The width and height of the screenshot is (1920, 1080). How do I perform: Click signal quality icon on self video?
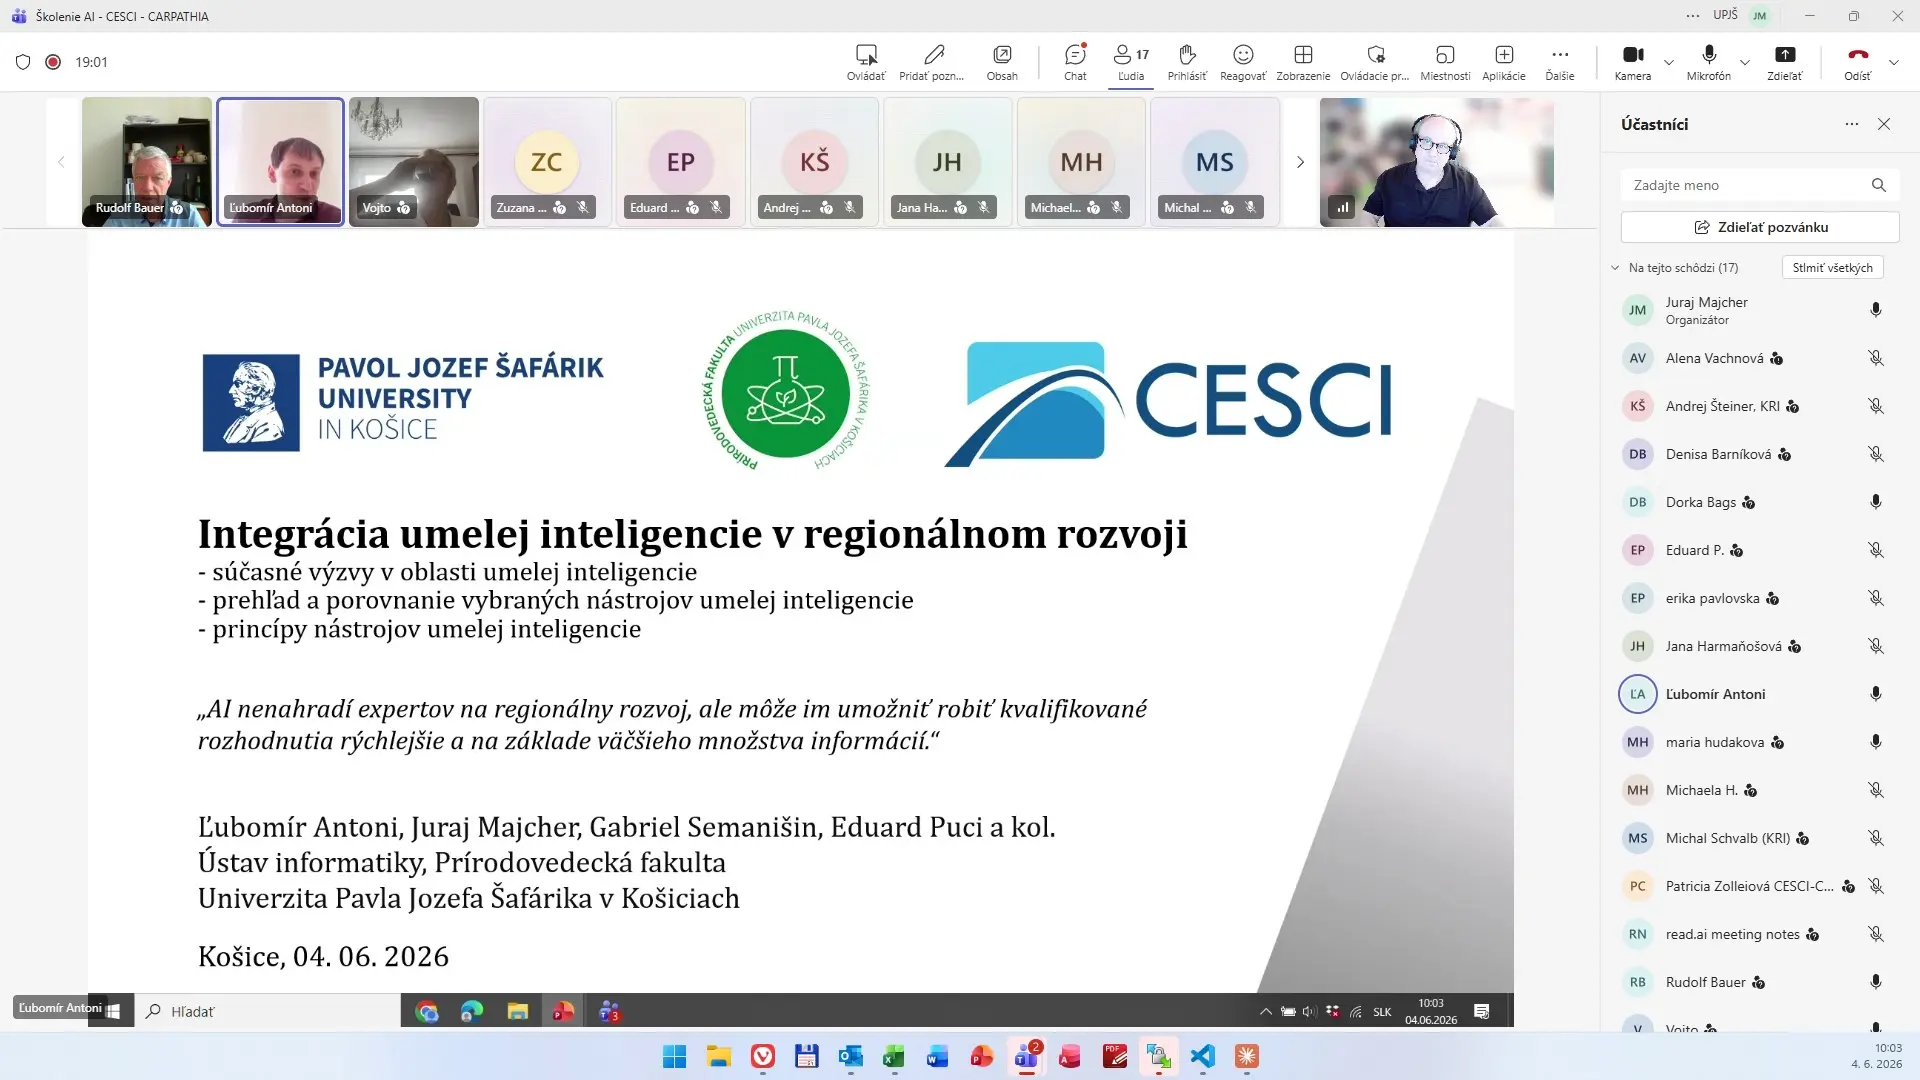(1342, 208)
